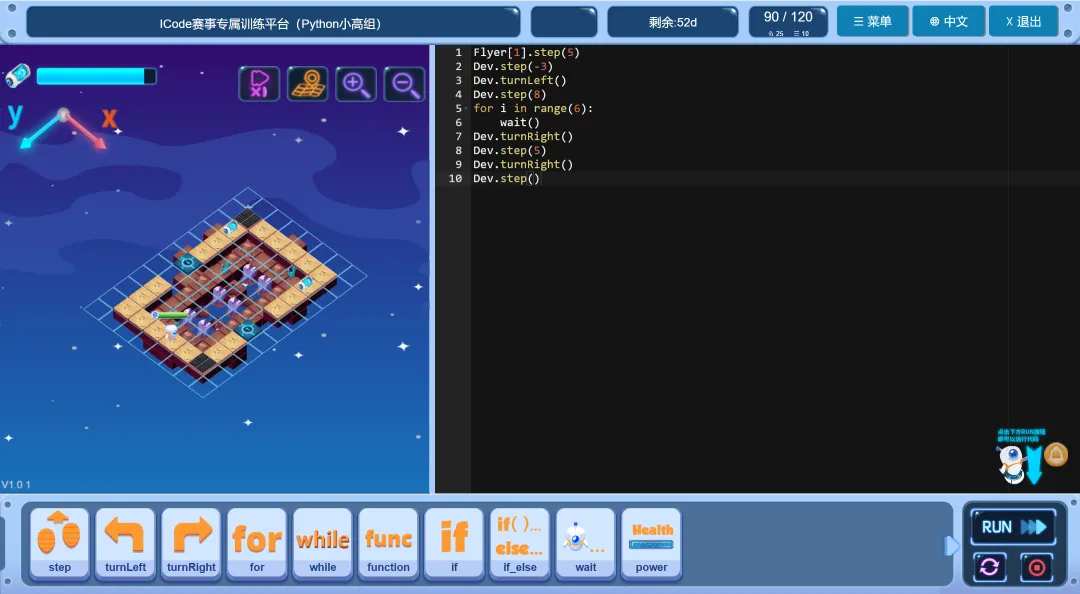Expand the block palette right arrow
This screenshot has width=1080, height=594.
[x=951, y=546]
